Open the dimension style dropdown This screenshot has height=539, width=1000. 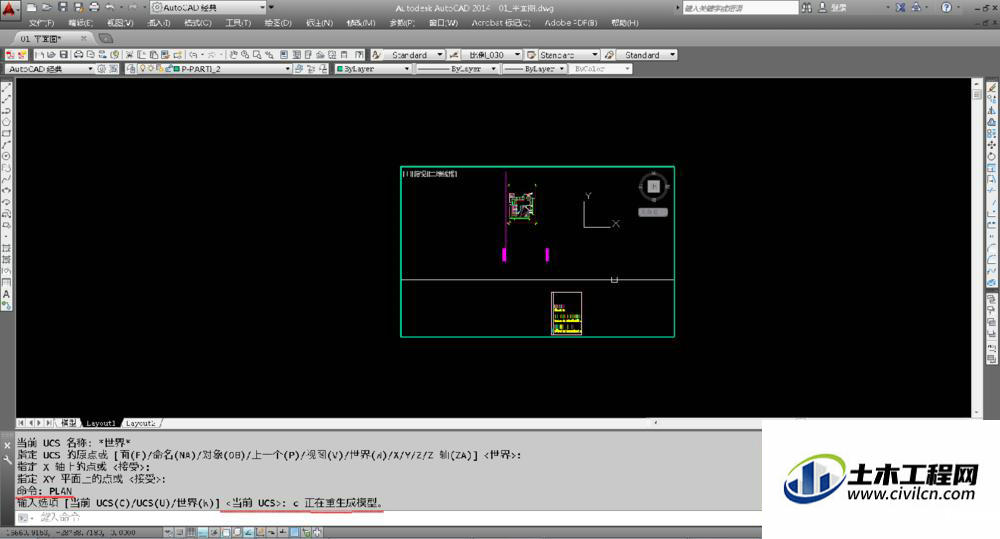(491, 55)
